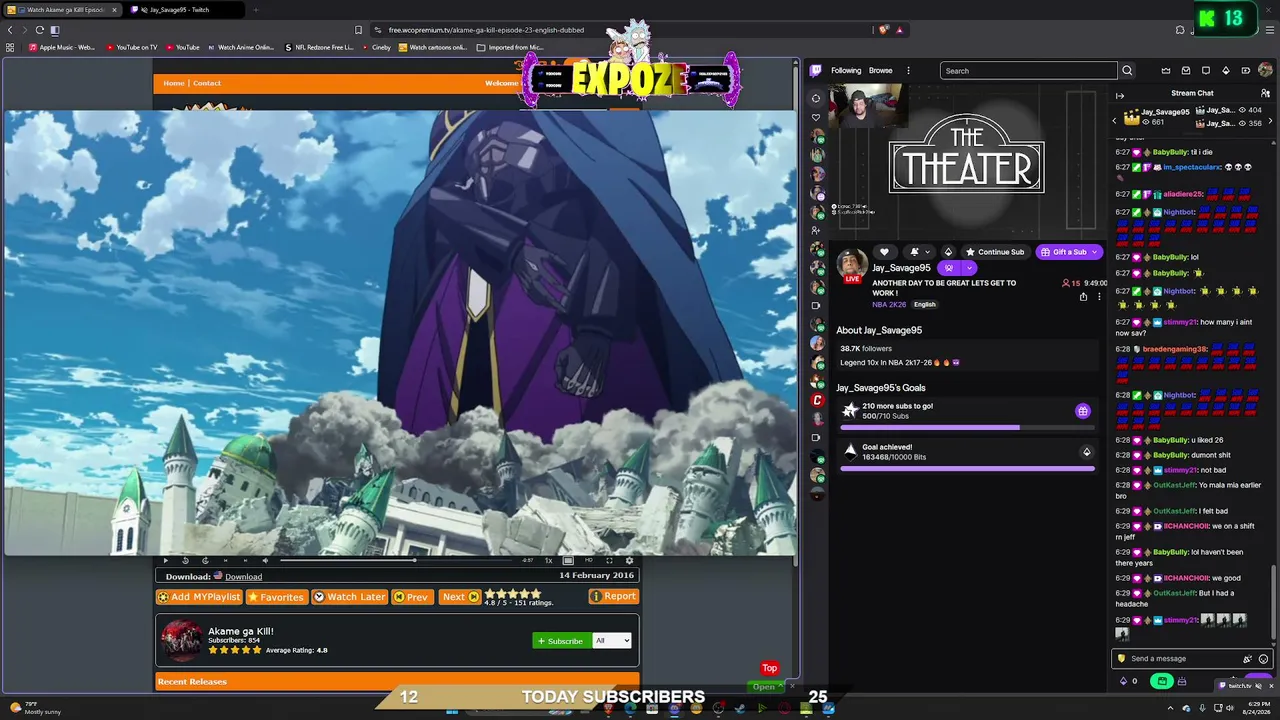Open NBA 2K26 category link
This screenshot has width=1280, height=720.
889,305
